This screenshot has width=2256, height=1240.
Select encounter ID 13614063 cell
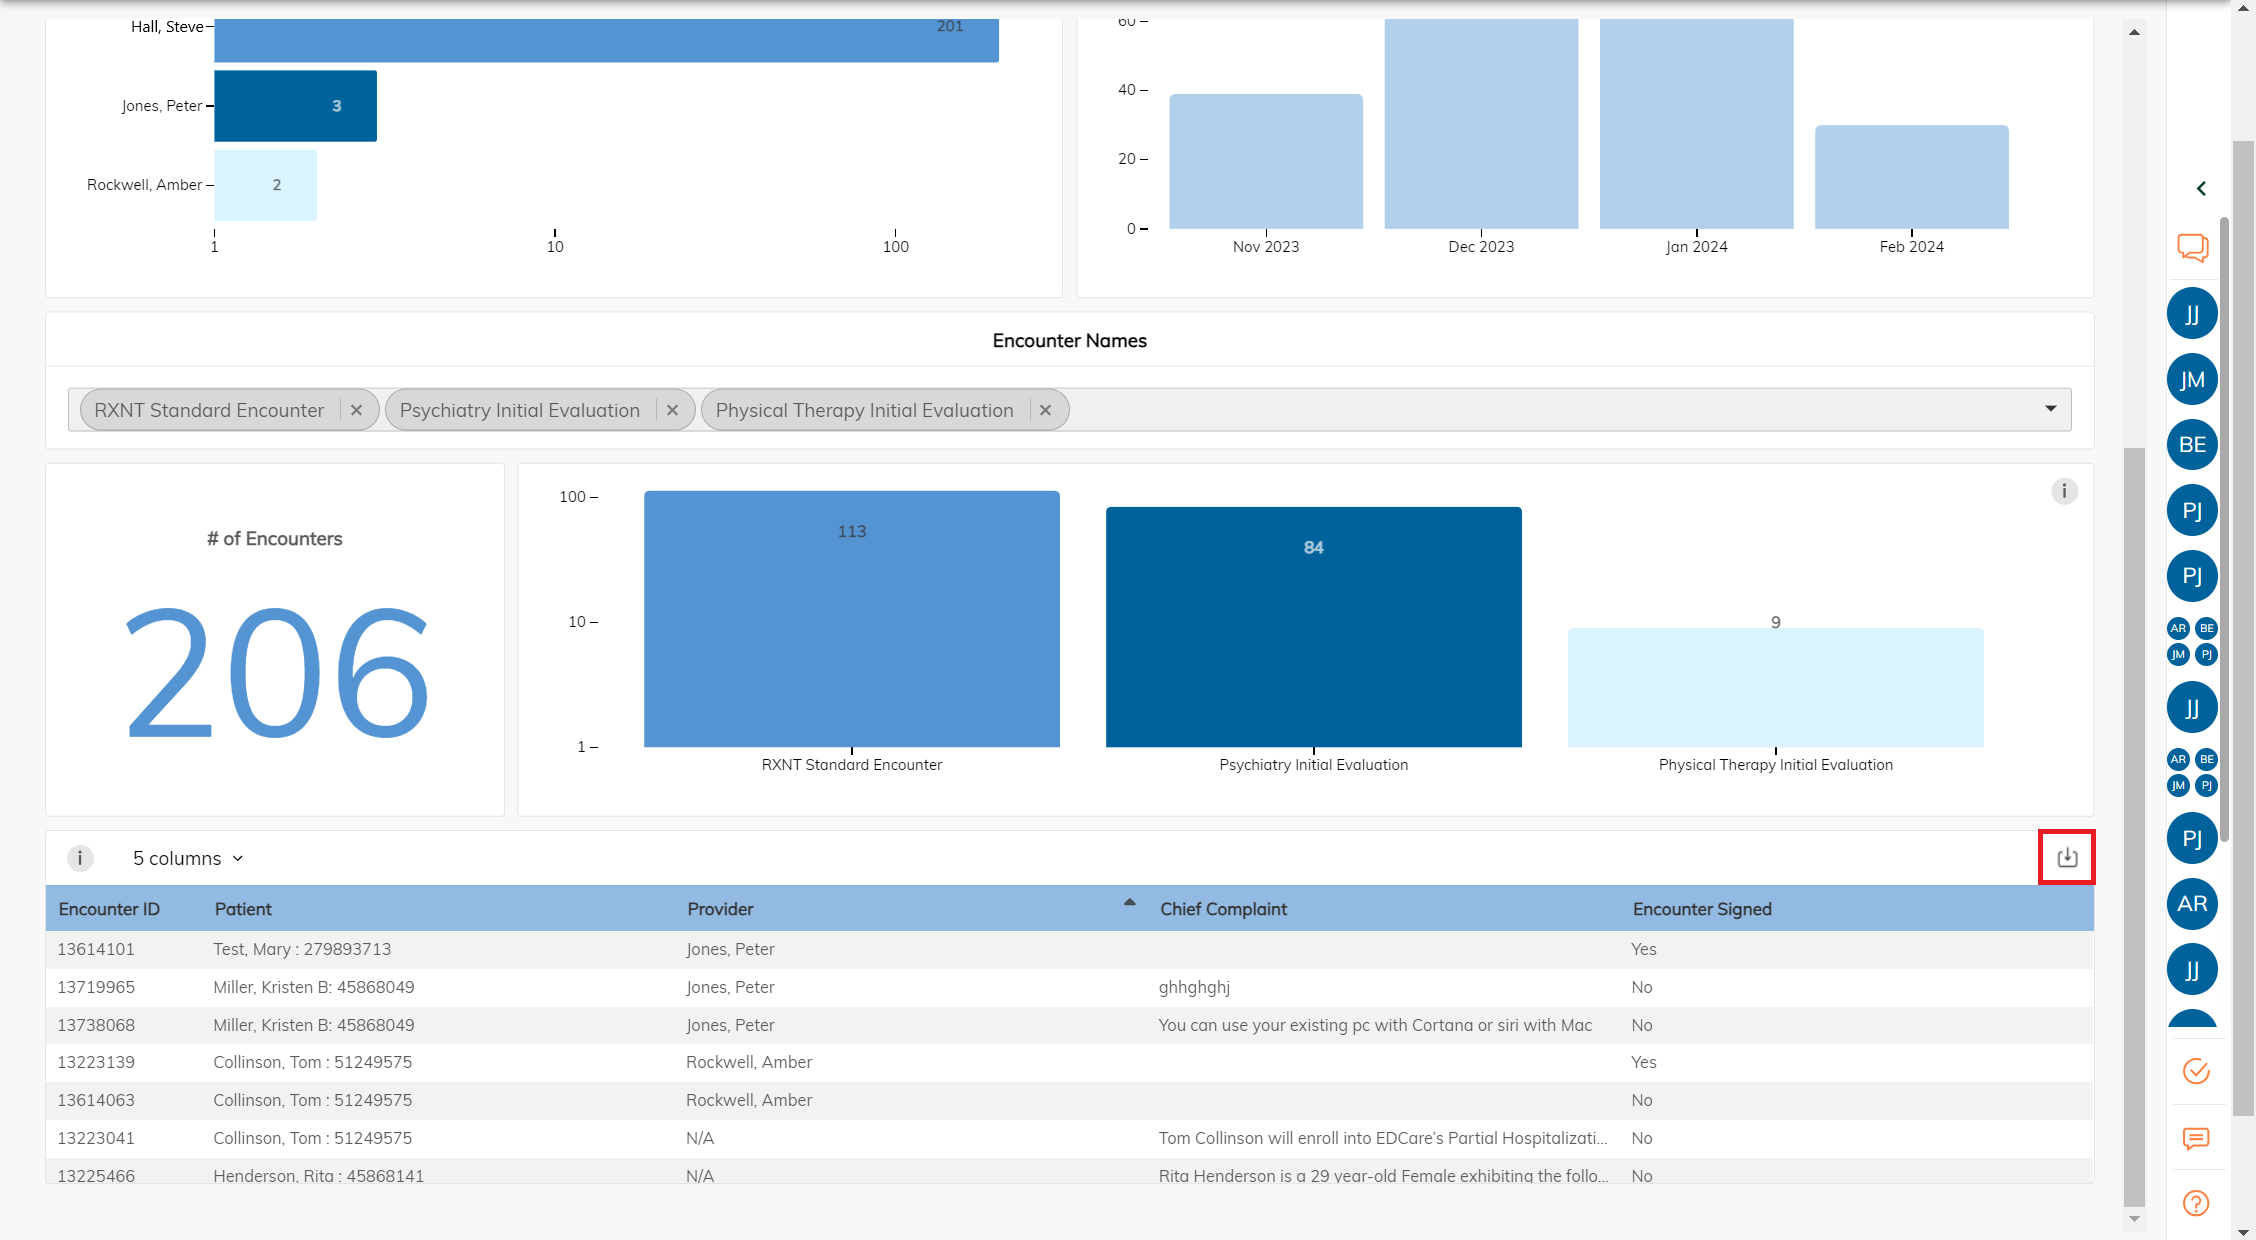coord(96,1100)
